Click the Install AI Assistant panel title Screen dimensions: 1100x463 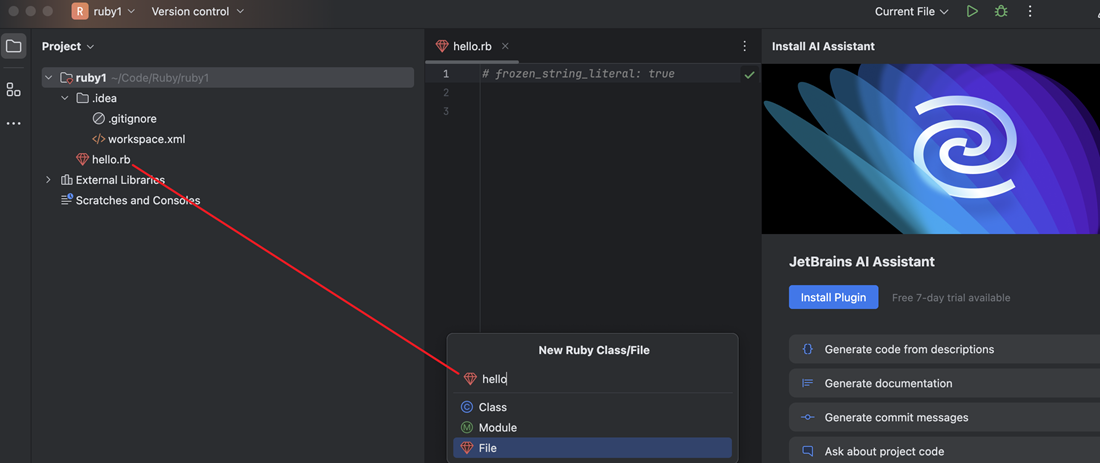pyautogui.click(x=824, y=46)
